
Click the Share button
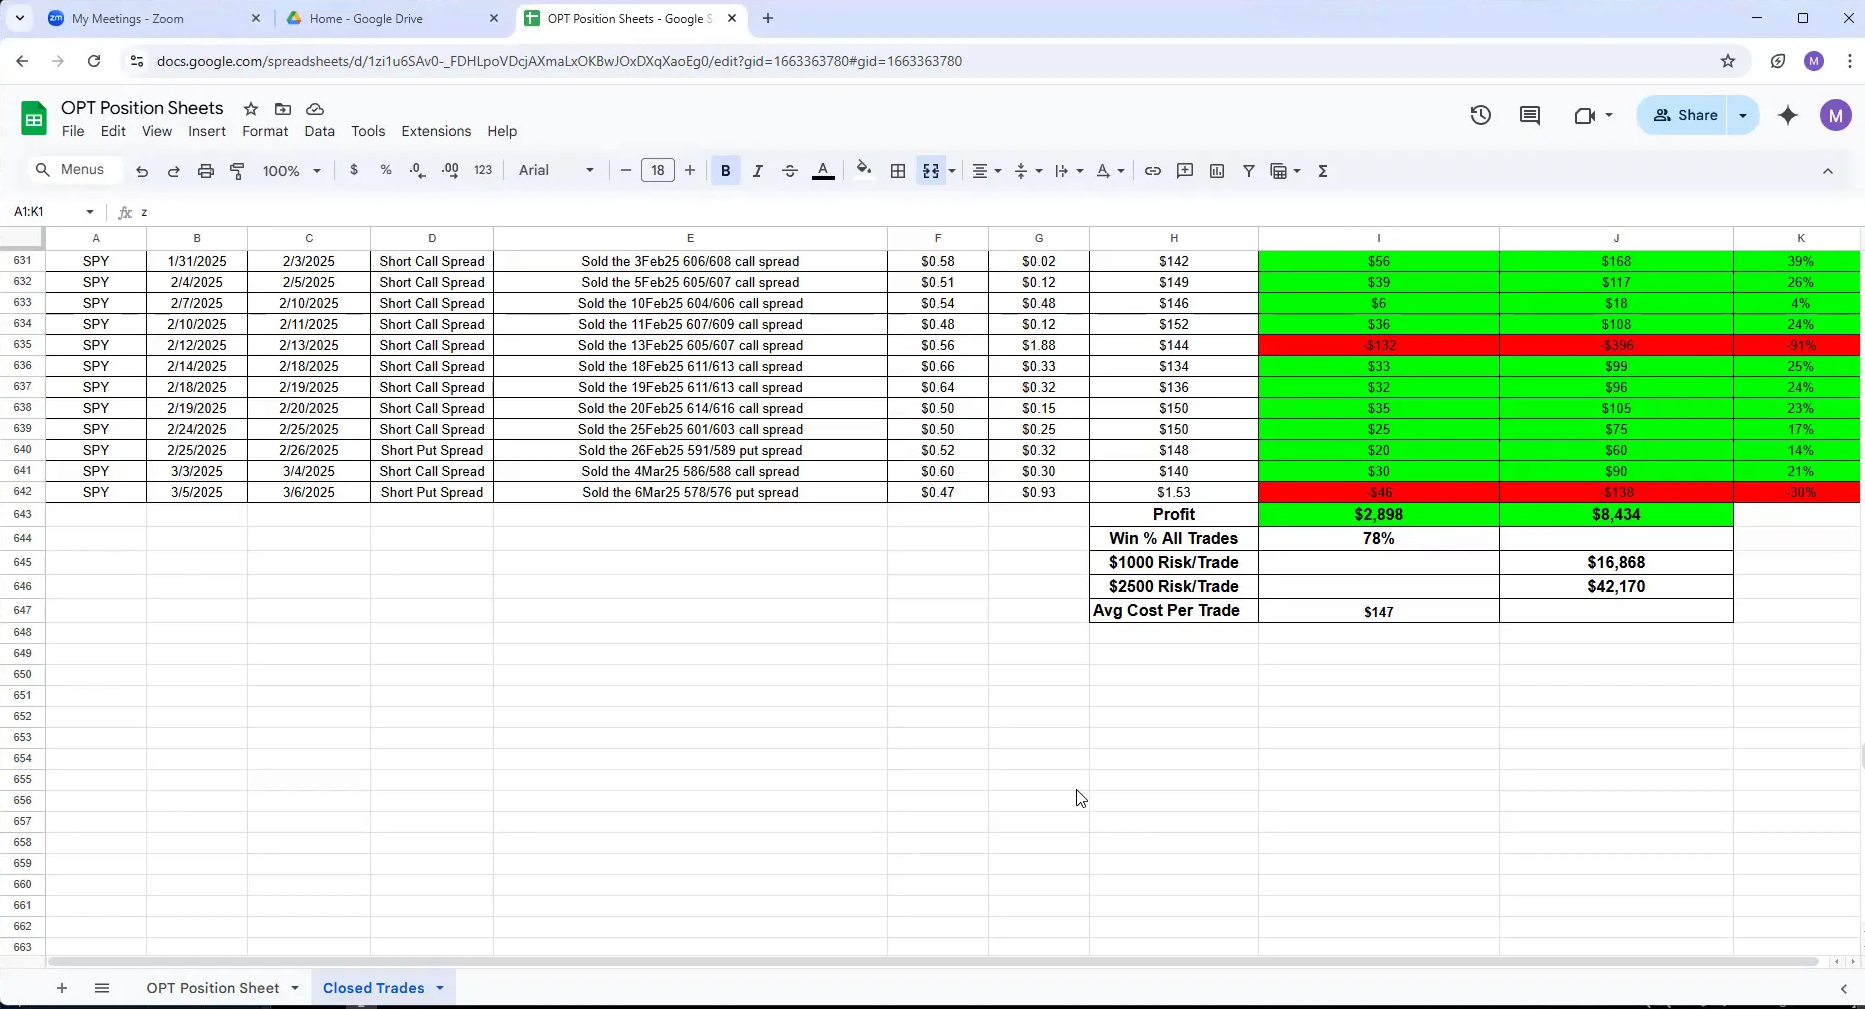click(x=1685, y=115)
